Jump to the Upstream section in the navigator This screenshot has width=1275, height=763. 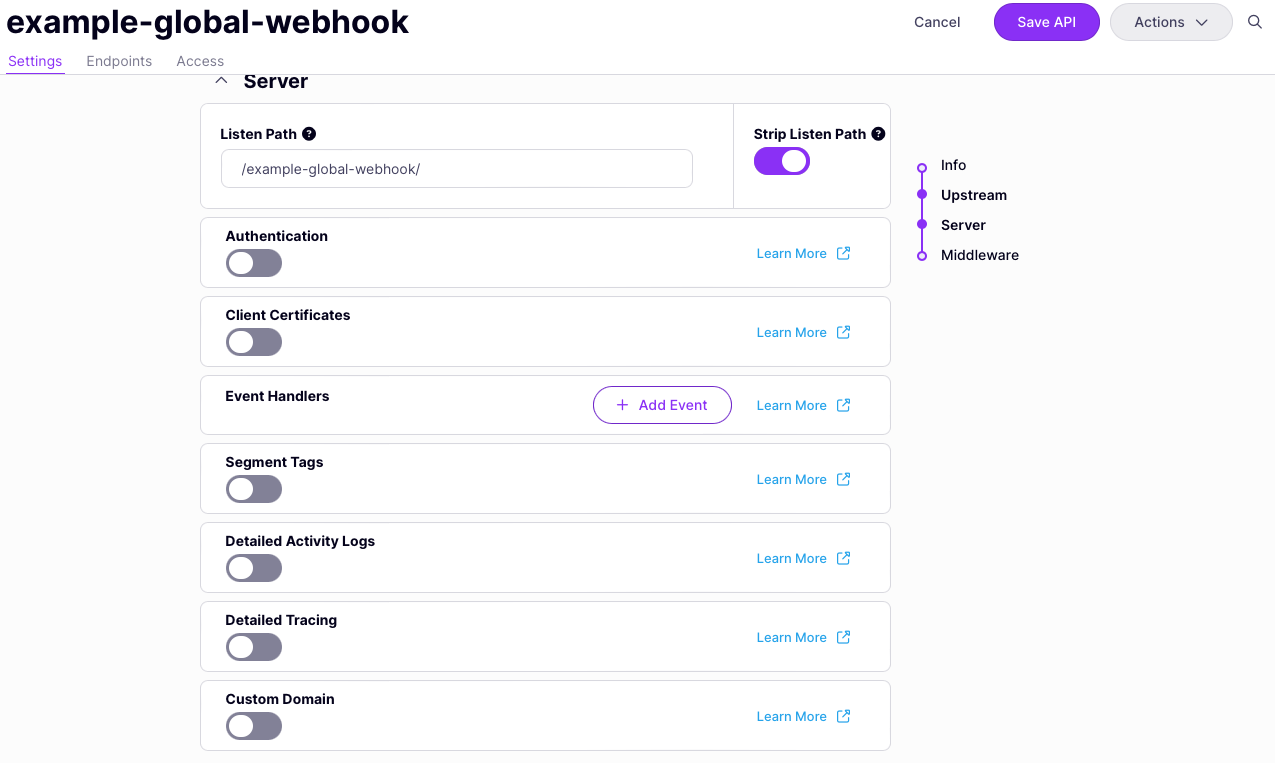(921, 195)
